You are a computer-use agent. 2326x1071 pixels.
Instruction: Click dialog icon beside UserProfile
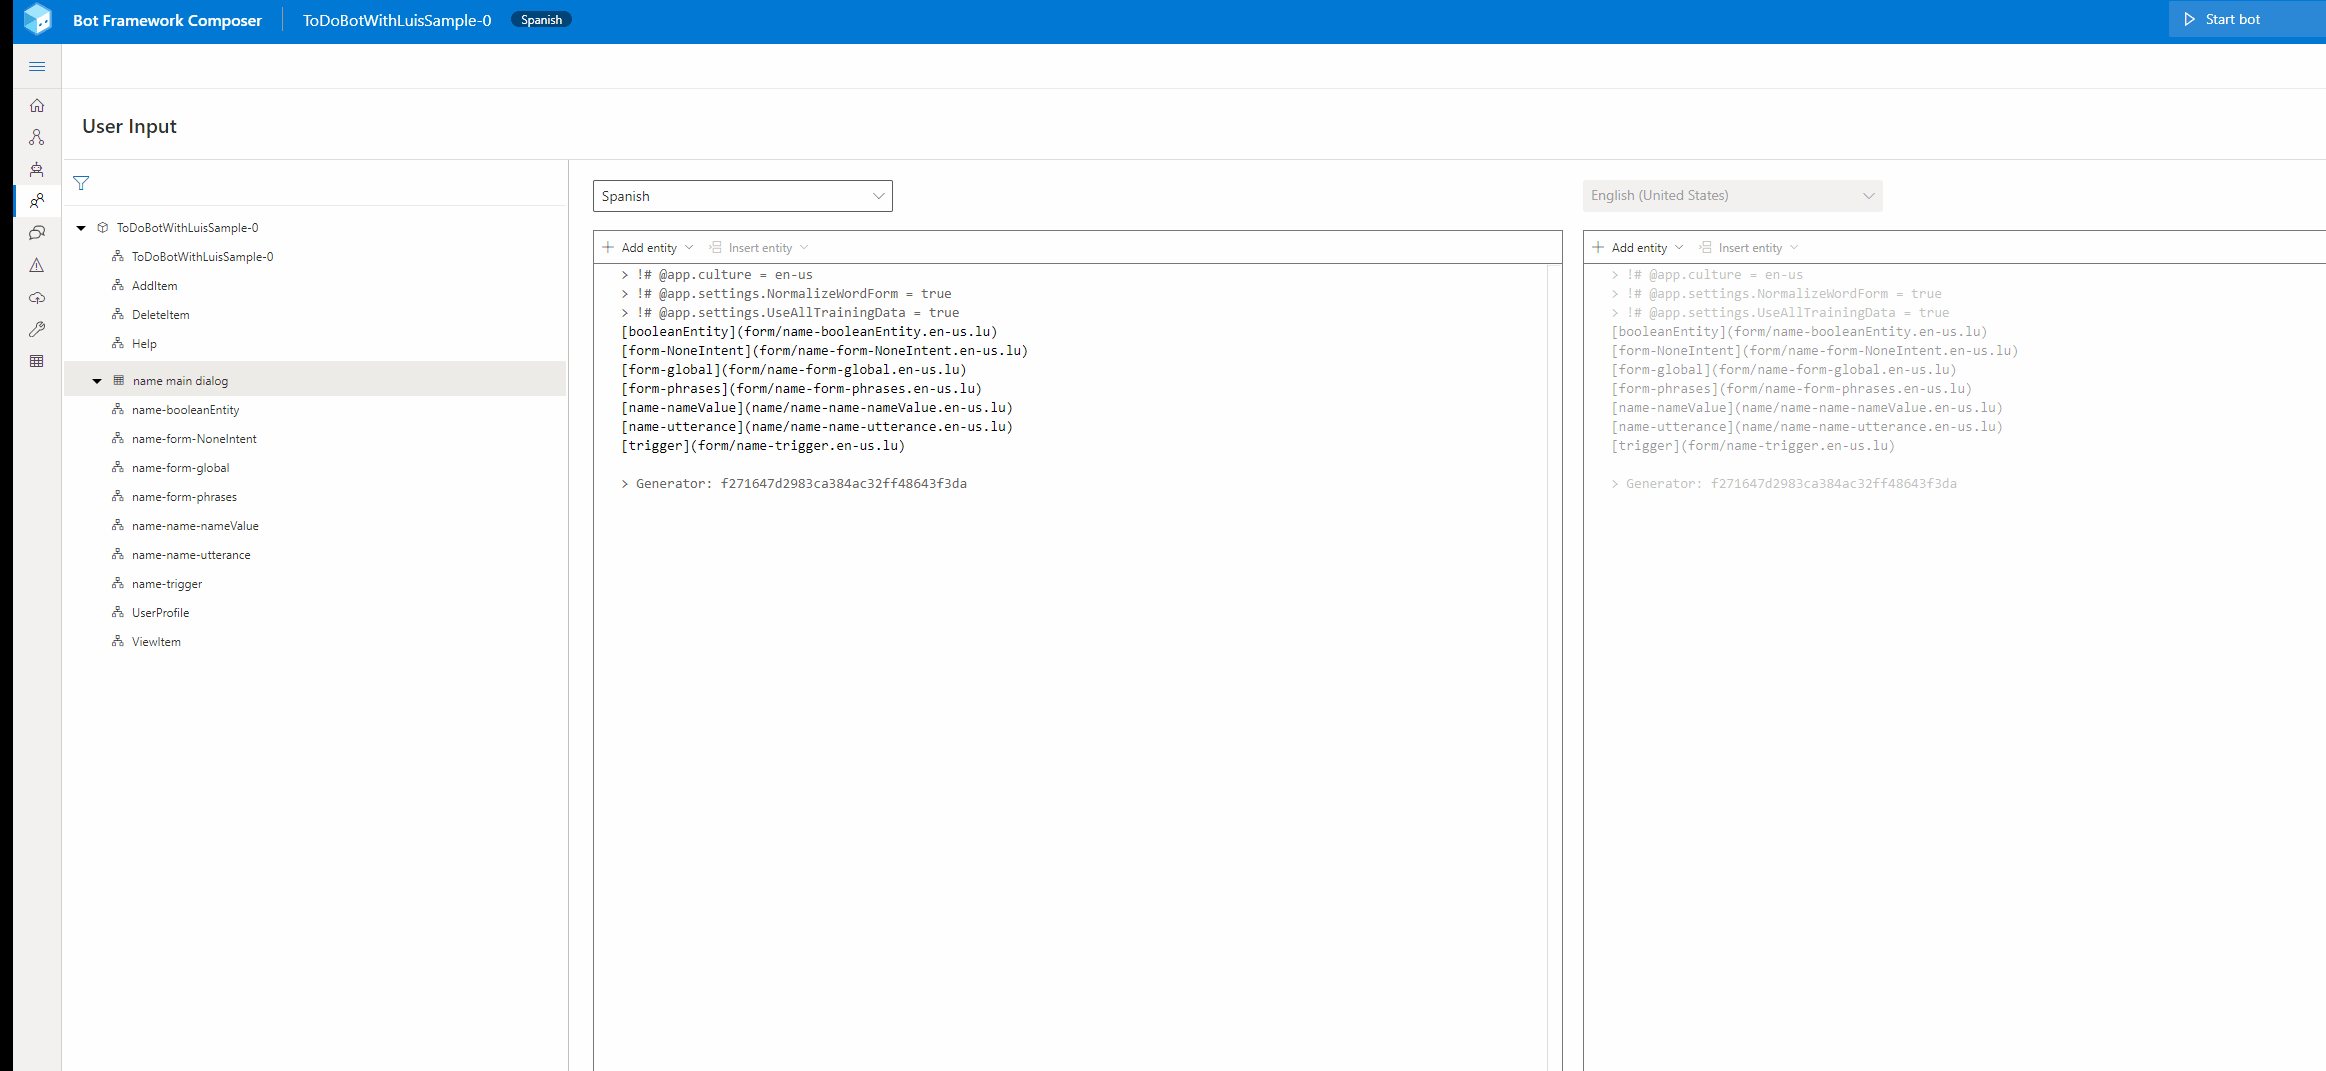pyautogui.click(x=118, y=612)
